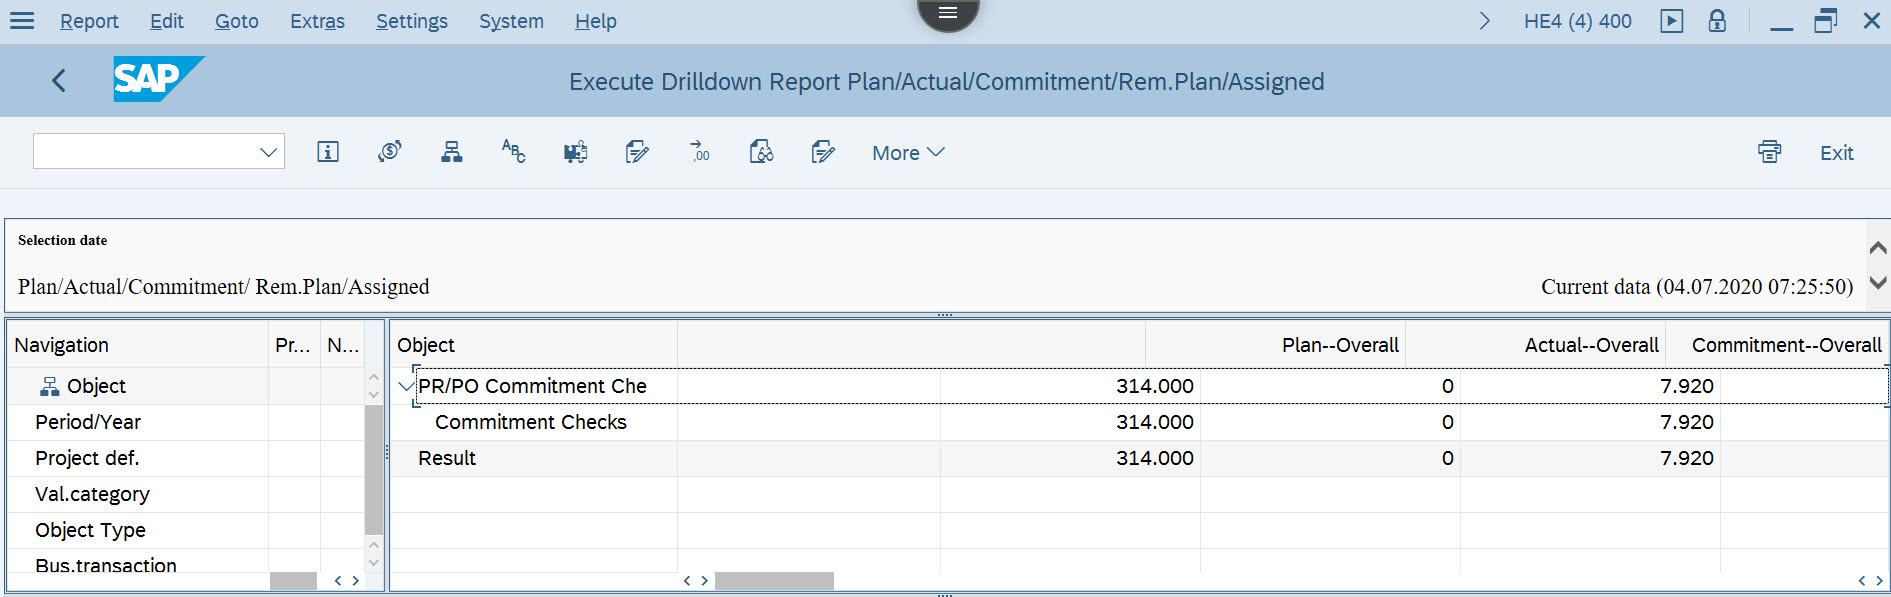Open the Goto menu
The image size is (1891, 597).
(236, 21)
